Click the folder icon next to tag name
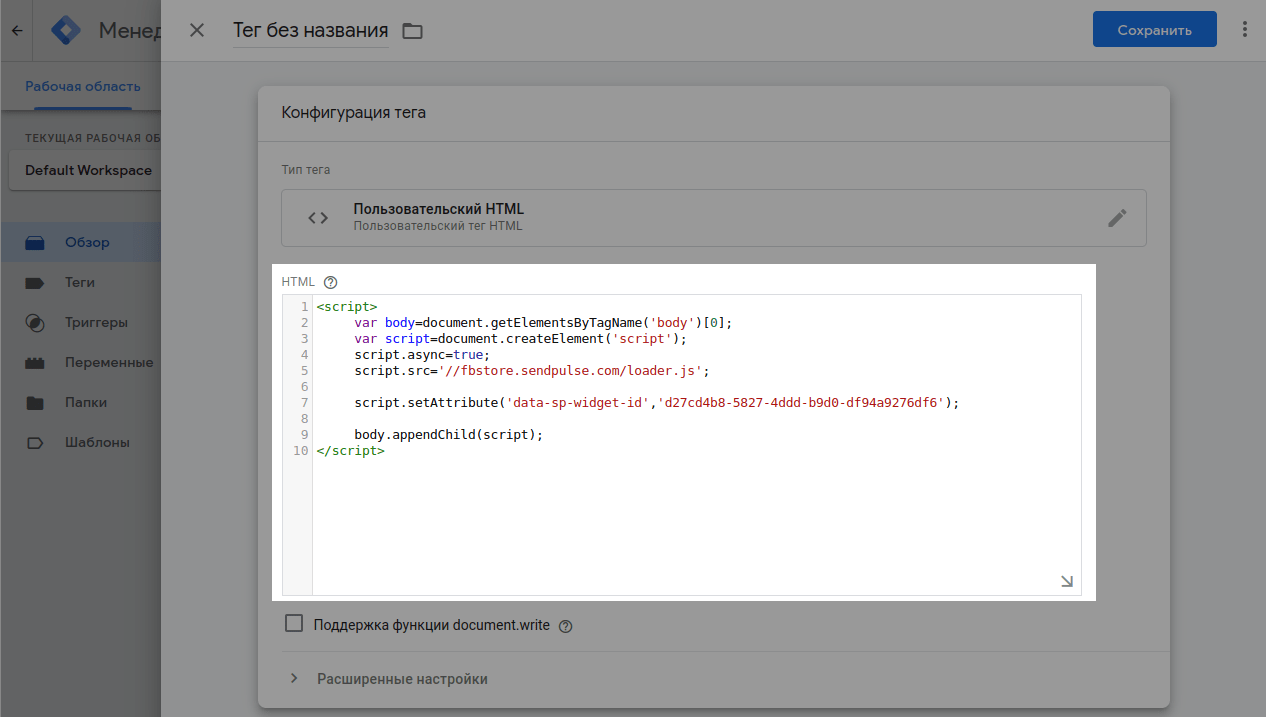 pos(412,31)
